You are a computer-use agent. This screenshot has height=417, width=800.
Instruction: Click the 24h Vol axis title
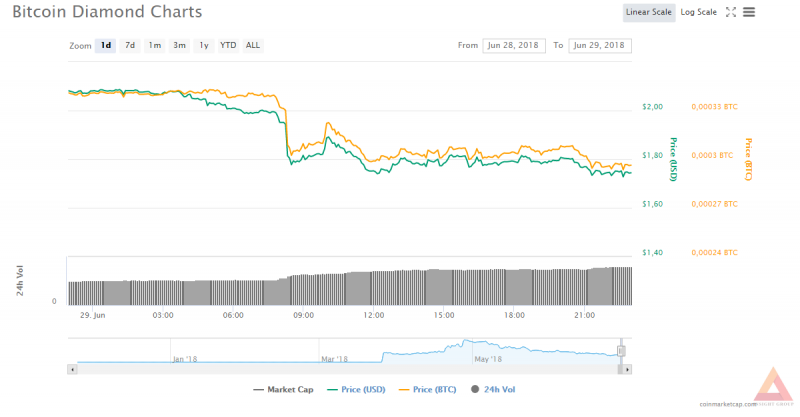click(20, 280)
